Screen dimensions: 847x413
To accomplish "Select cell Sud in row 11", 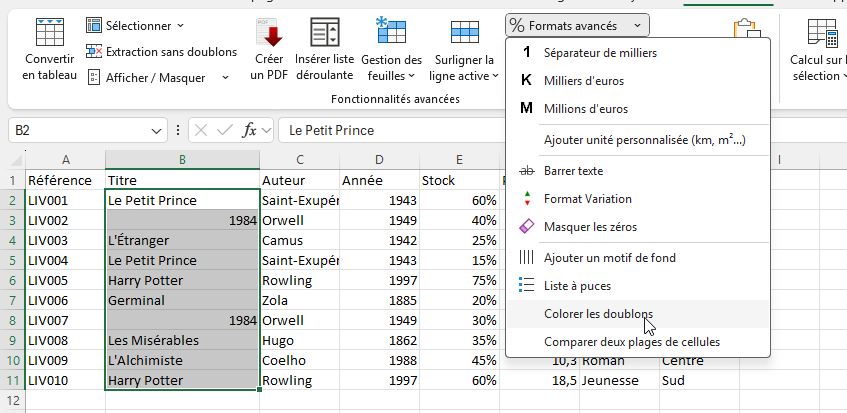I will pos(699,381).
